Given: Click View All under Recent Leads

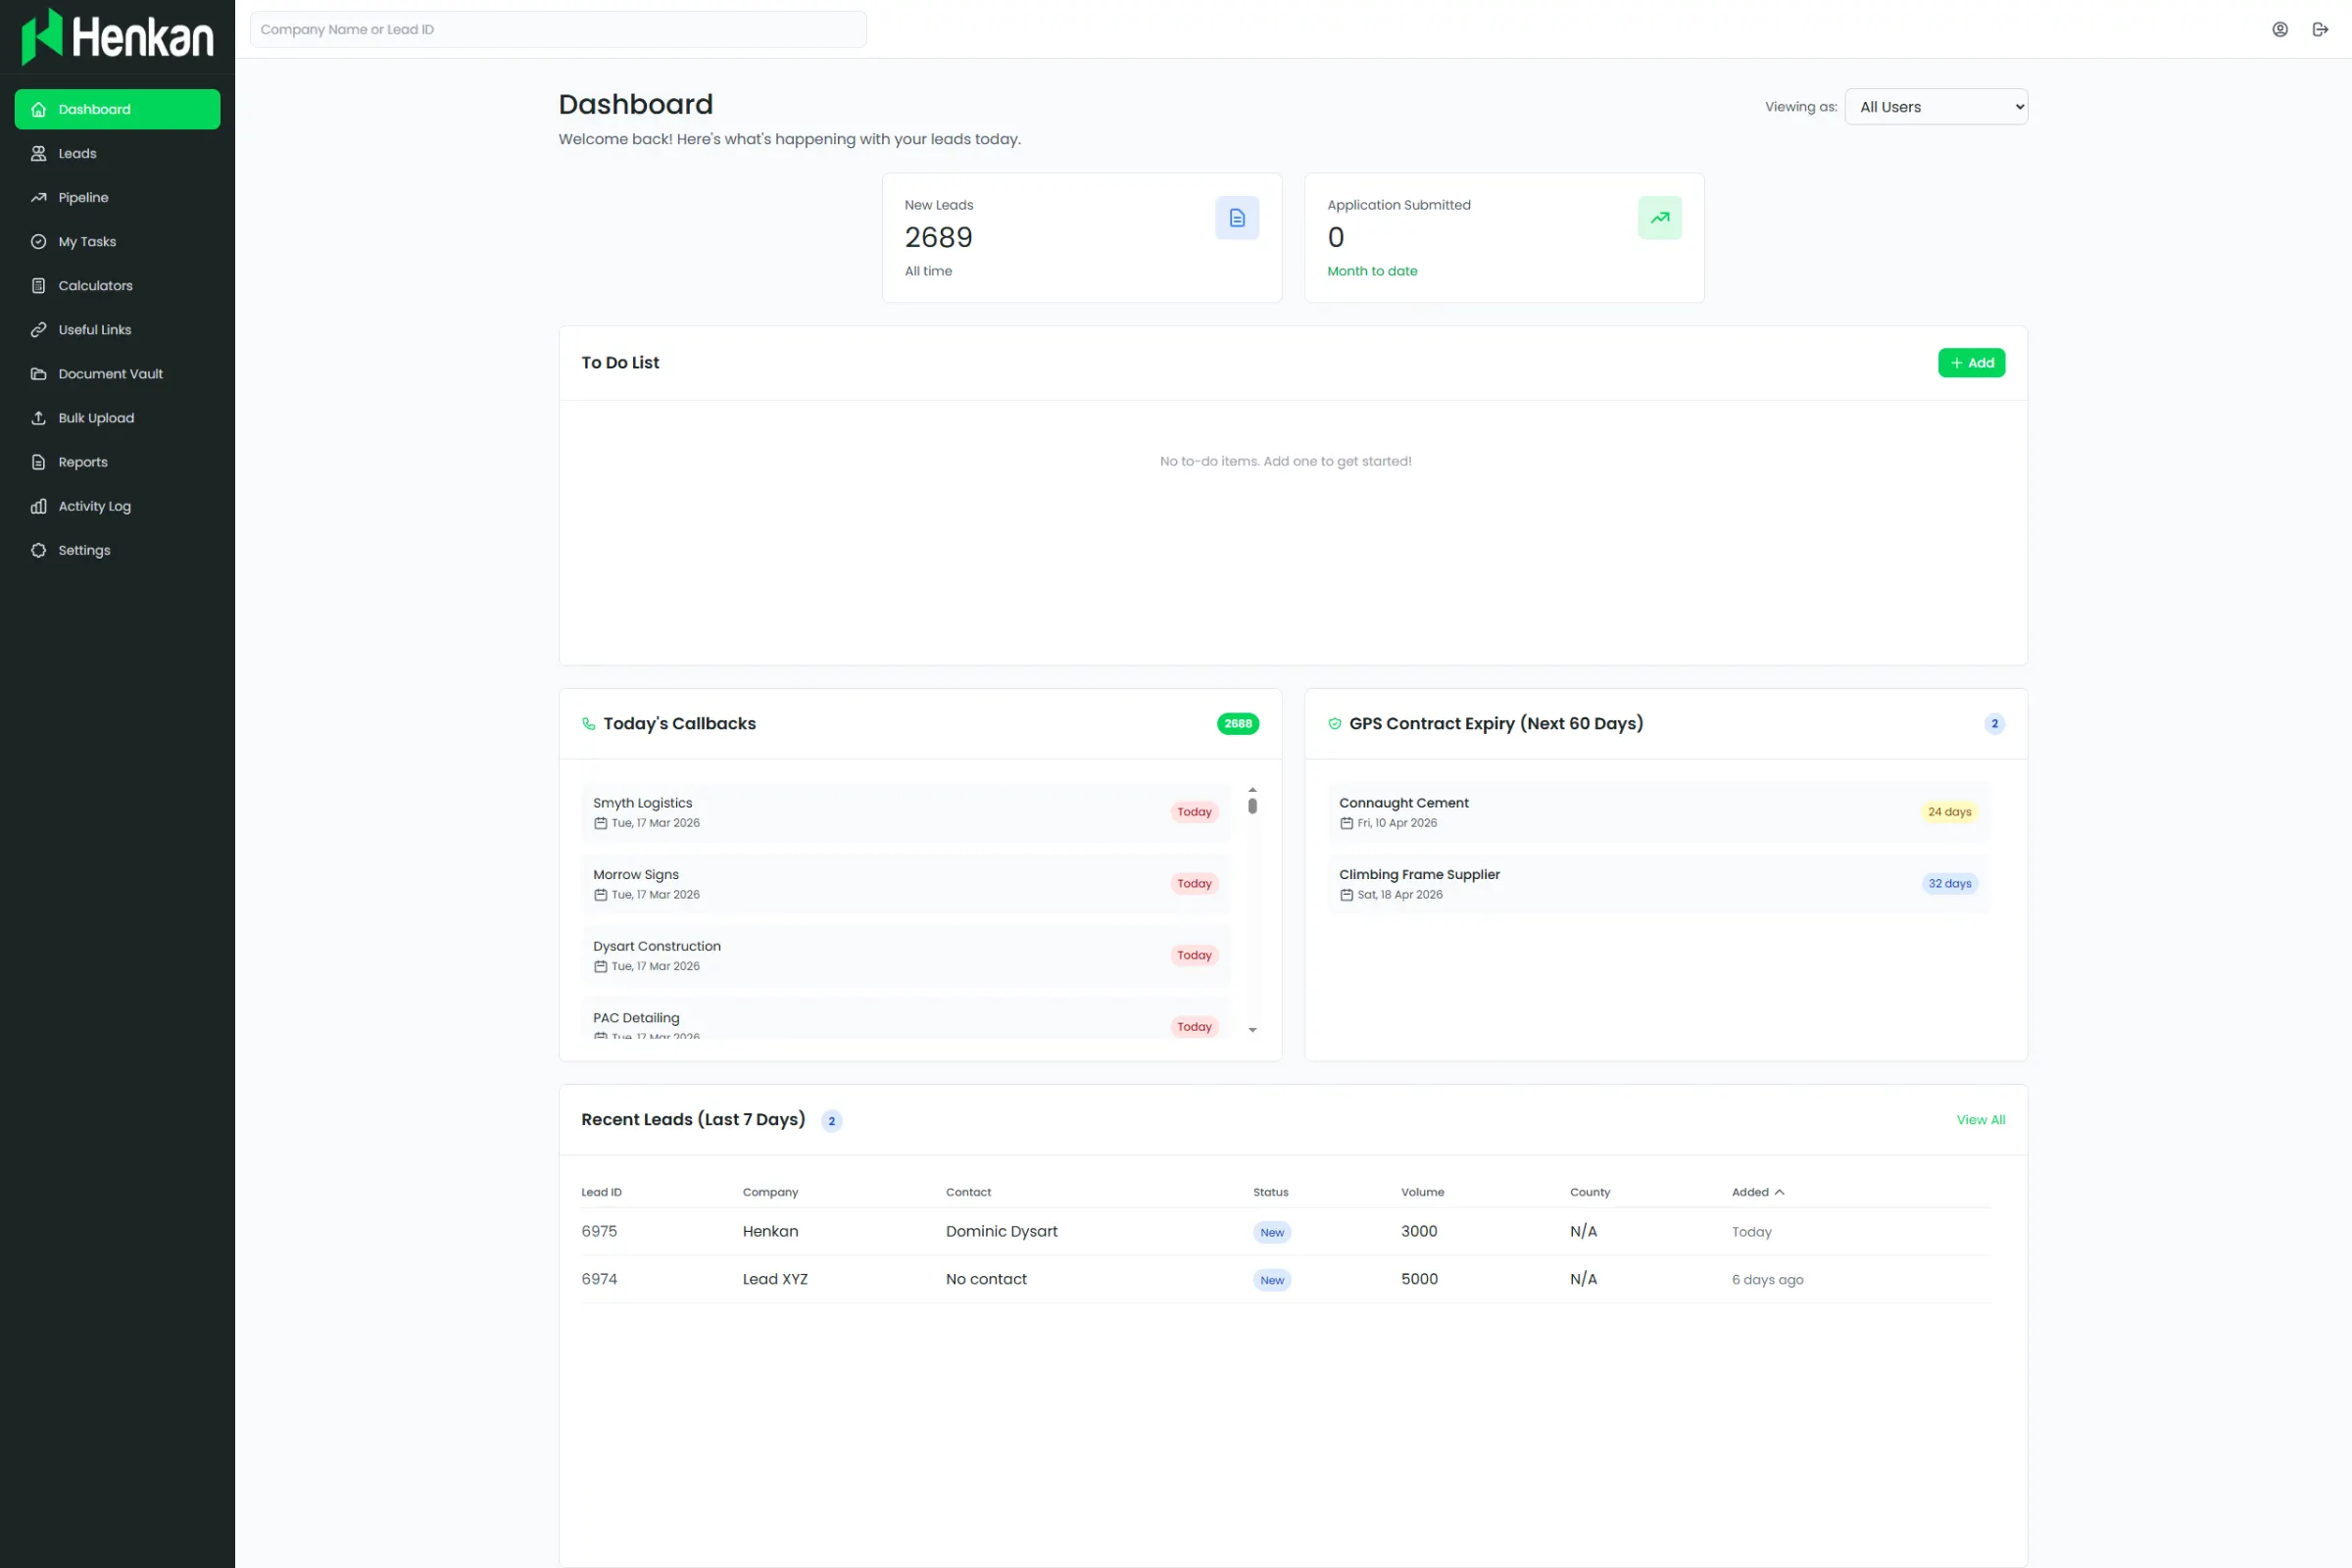Looking at the screenshot, I should (1981, 1119).
